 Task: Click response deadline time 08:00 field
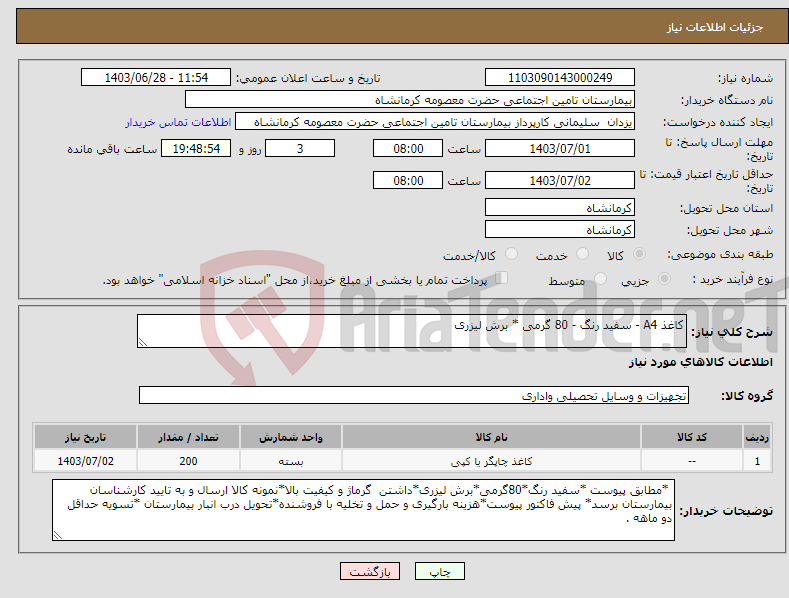tap(408, 148)
